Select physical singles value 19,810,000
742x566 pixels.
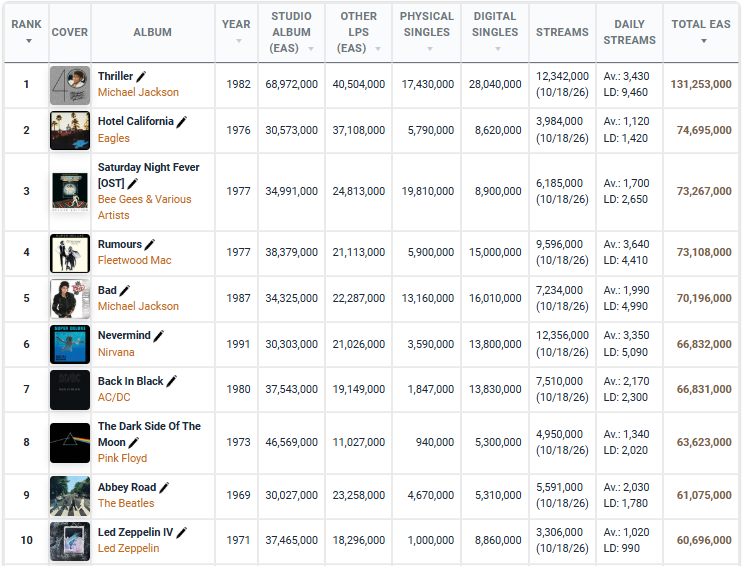coord(428,191)
